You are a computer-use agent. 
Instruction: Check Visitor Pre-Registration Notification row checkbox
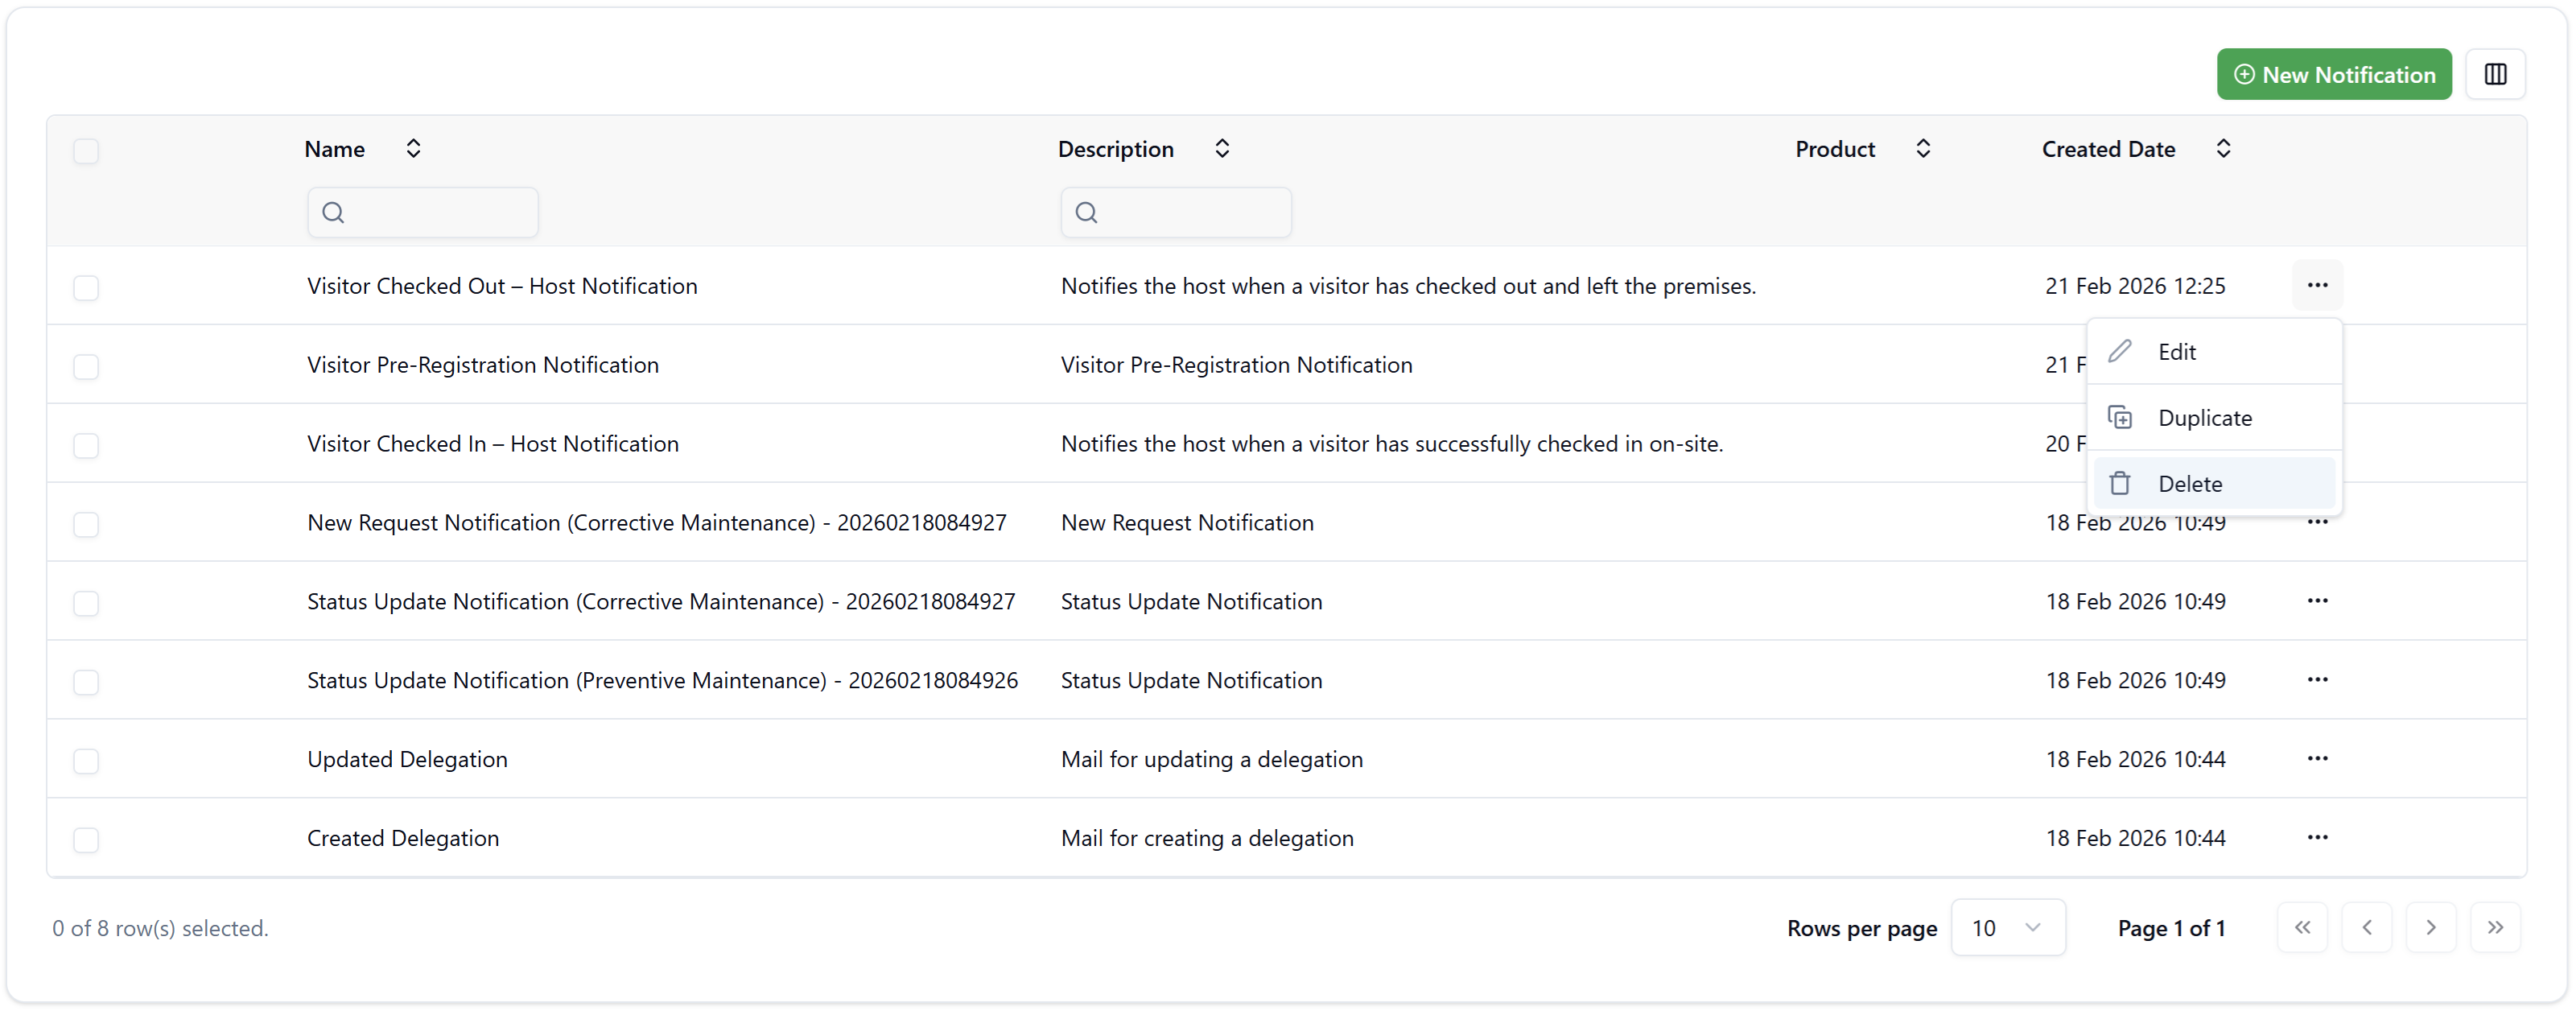click(86, 367)
